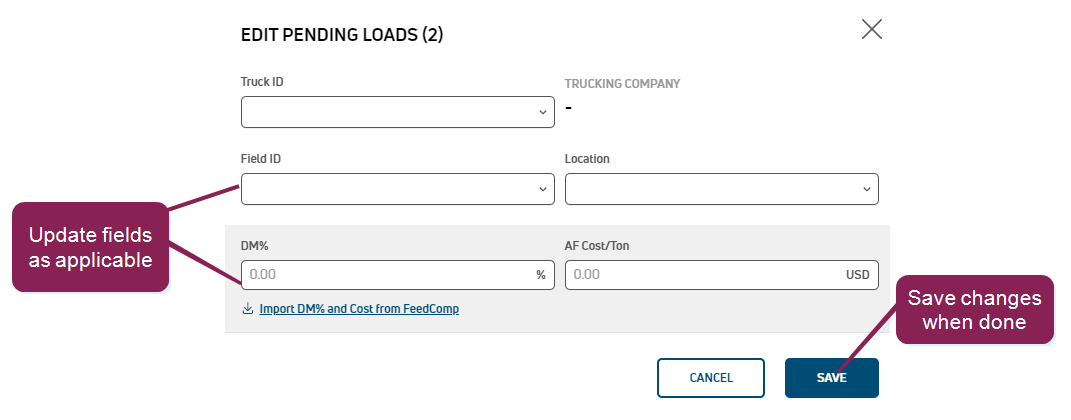Click into the DM% input field
Image resolution: width=1071 pixels, height=420 pixels.
coord(385,275)
